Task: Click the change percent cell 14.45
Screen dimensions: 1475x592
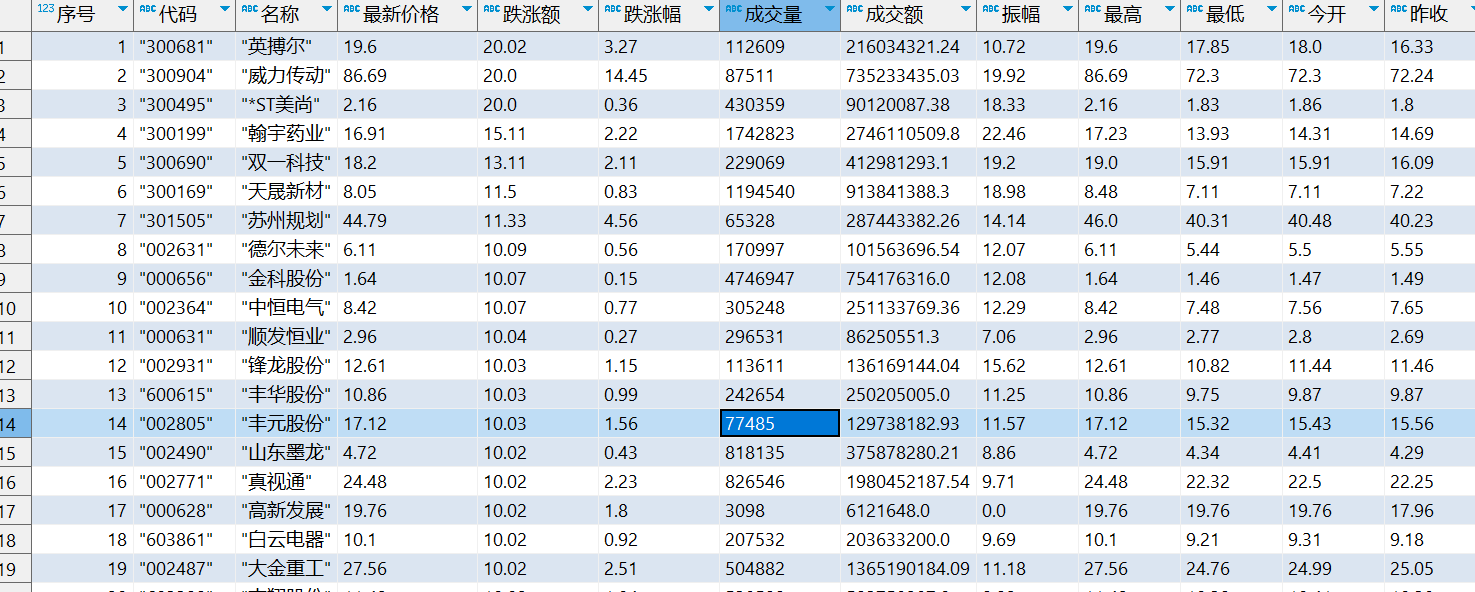Action: [x=659, y=76]
